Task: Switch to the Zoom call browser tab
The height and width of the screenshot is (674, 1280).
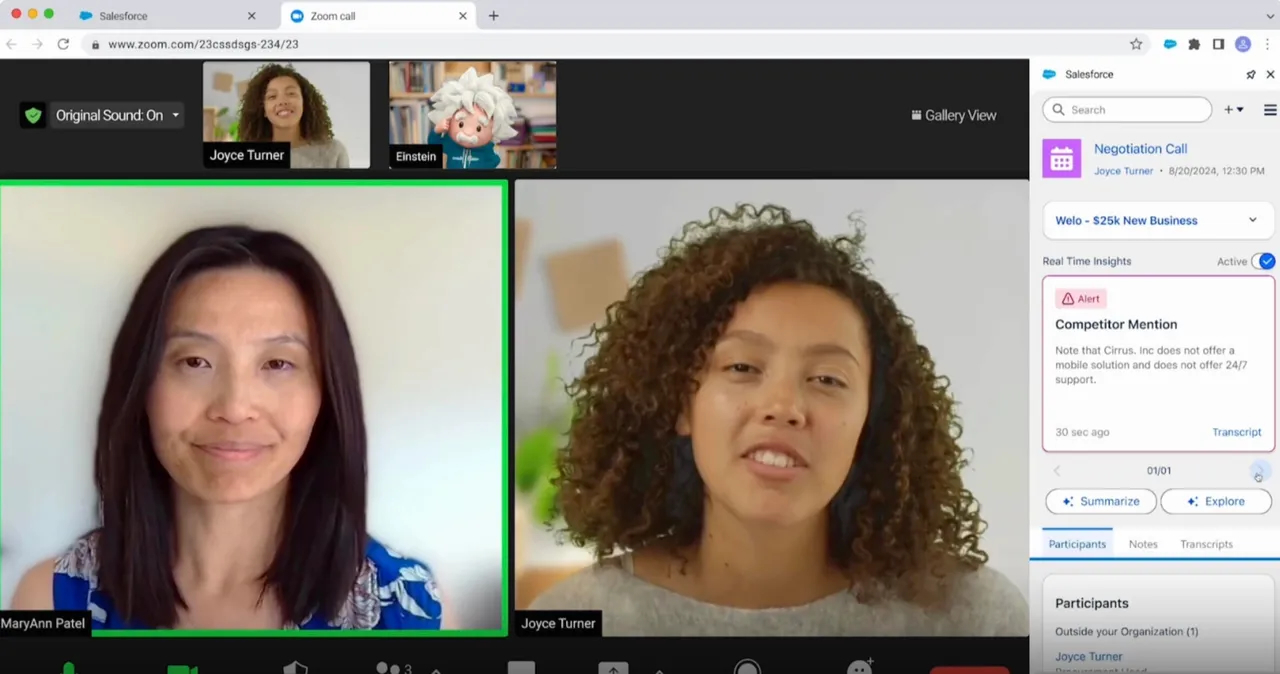Action: pyautogui.click(x=378, y=16)
